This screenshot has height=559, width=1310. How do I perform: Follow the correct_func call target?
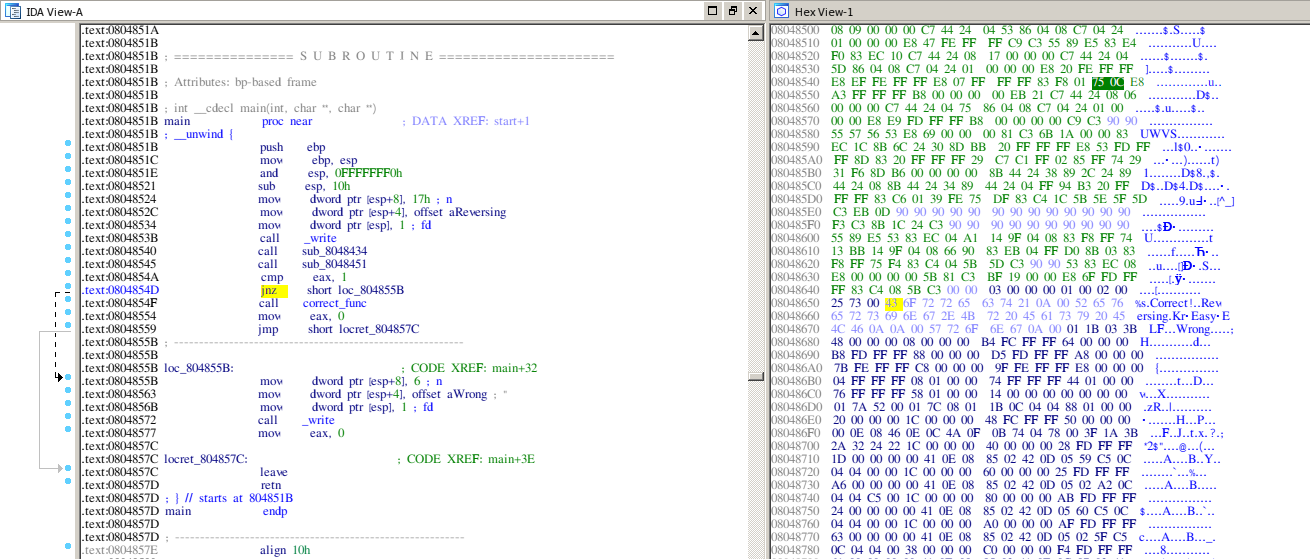(337, 303)
